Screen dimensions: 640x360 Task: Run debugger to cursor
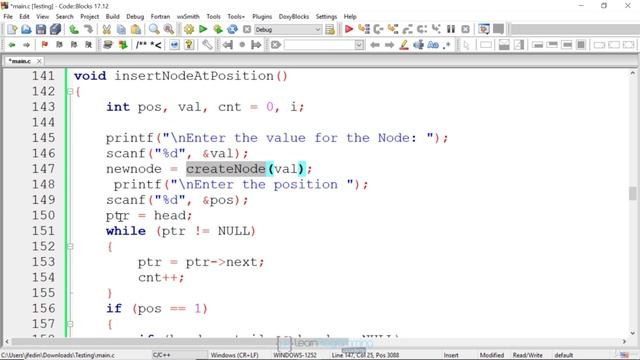363,29
